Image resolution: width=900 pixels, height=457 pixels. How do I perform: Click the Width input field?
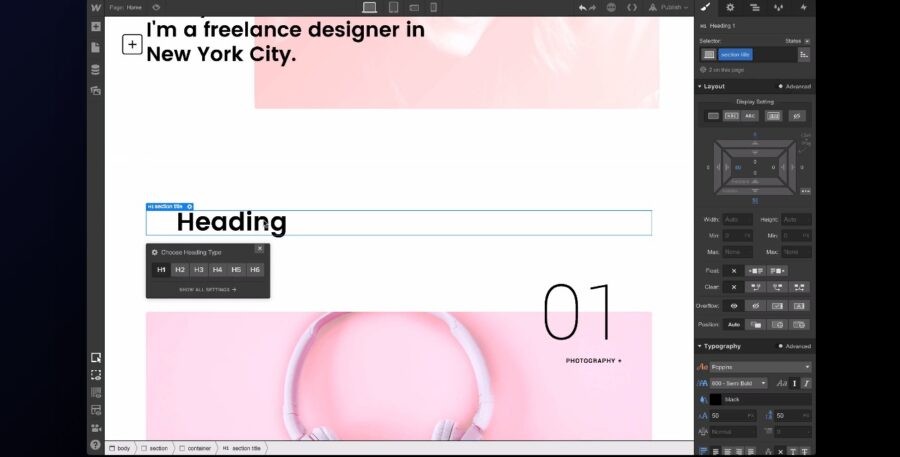[738, 219]
